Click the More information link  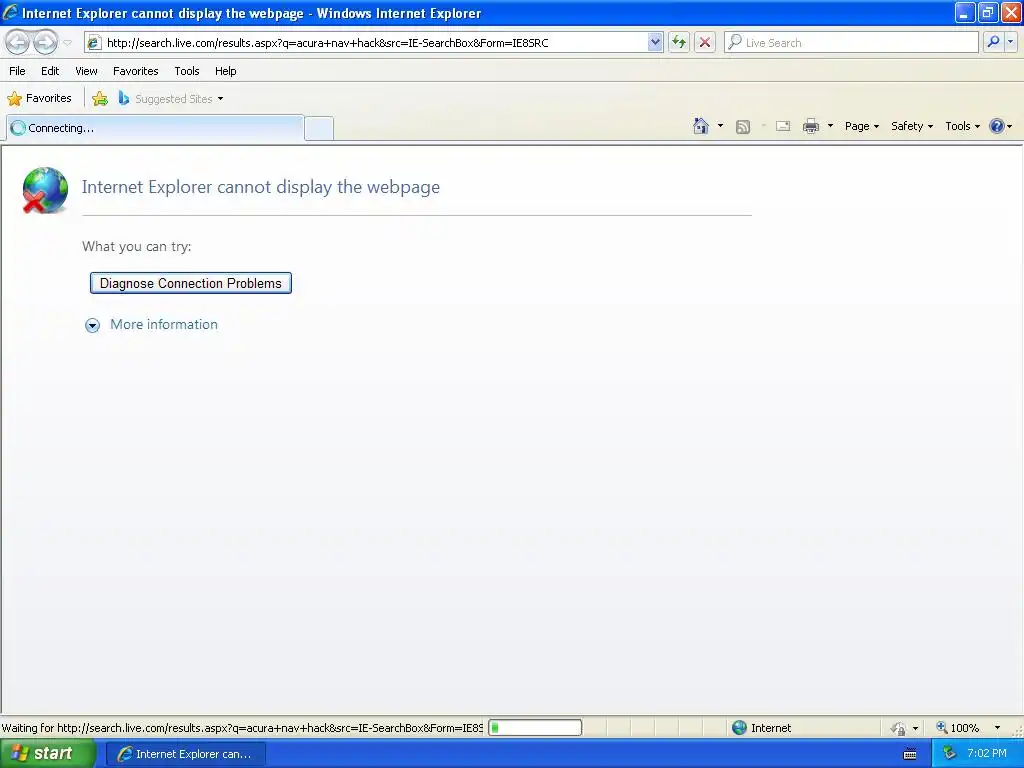coord(164,325)
